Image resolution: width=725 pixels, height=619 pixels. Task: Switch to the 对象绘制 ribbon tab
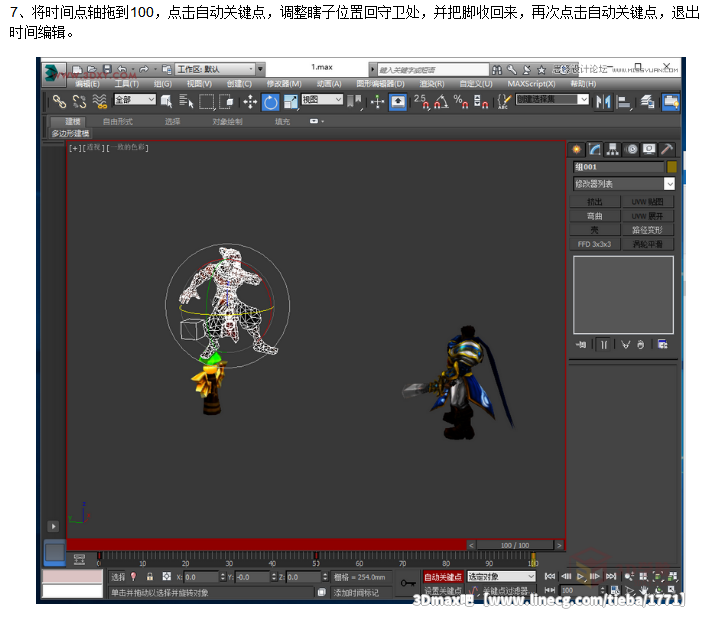click(227, 122)
